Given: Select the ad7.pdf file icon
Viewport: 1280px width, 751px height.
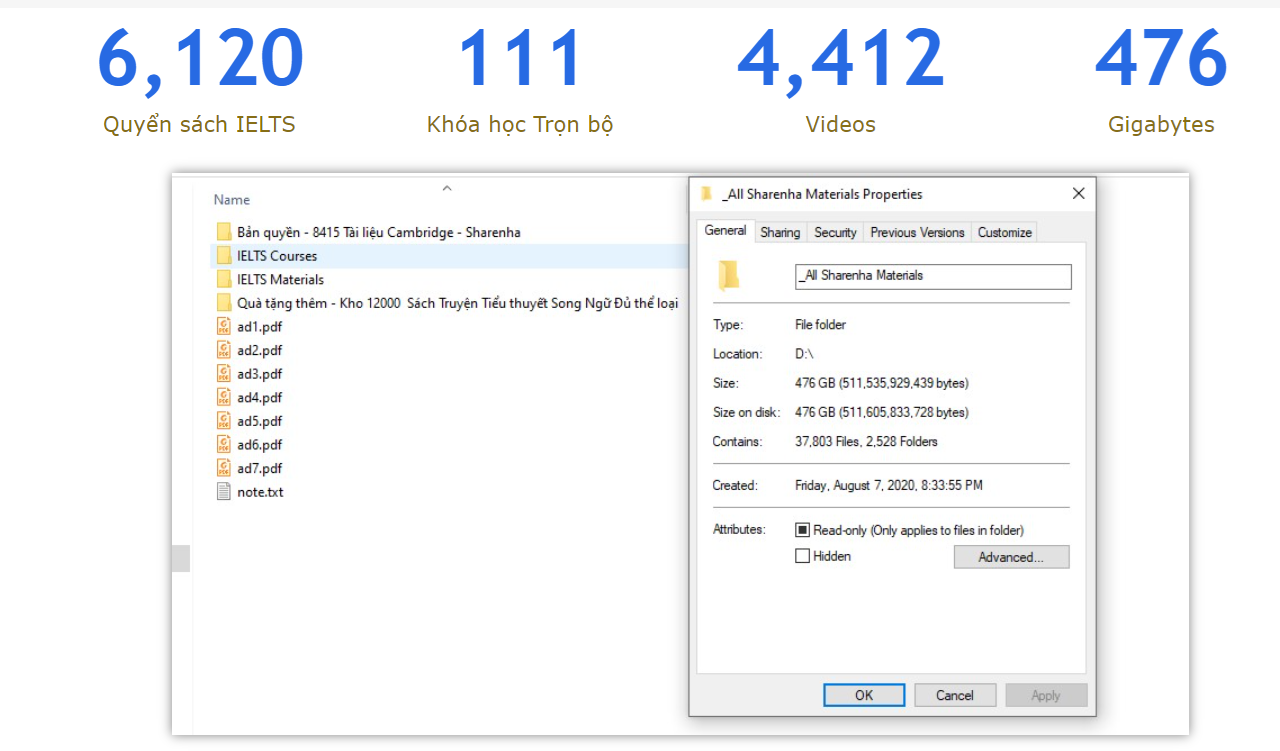Looking at the screenshot, I should click(224, 468).
